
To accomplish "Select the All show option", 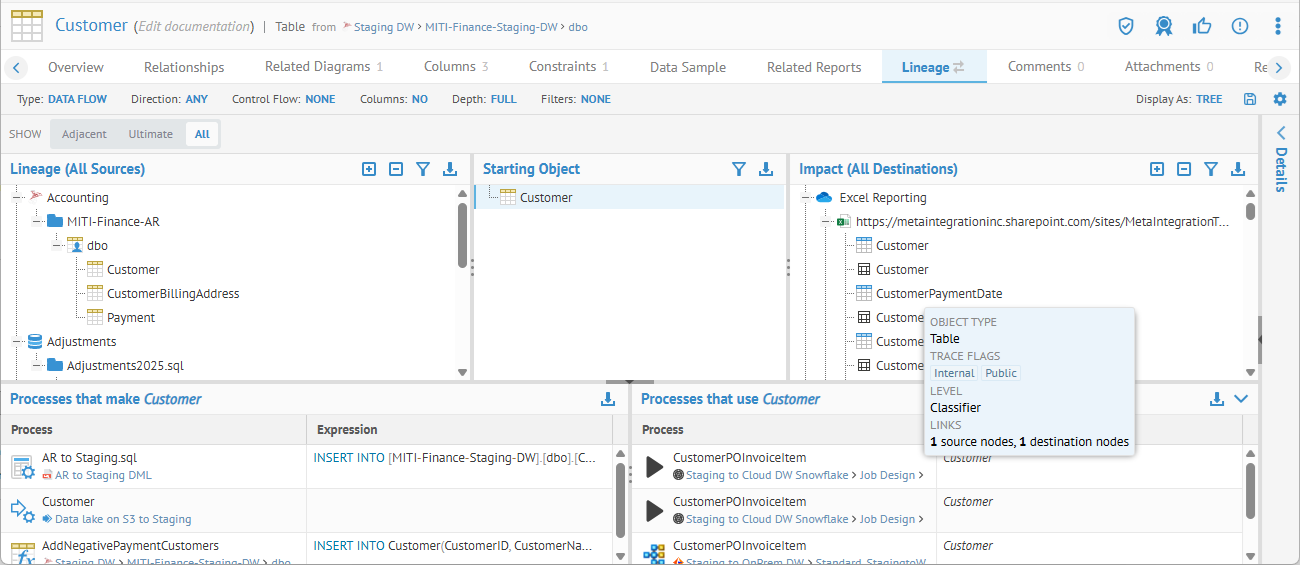I will (202, 134).
